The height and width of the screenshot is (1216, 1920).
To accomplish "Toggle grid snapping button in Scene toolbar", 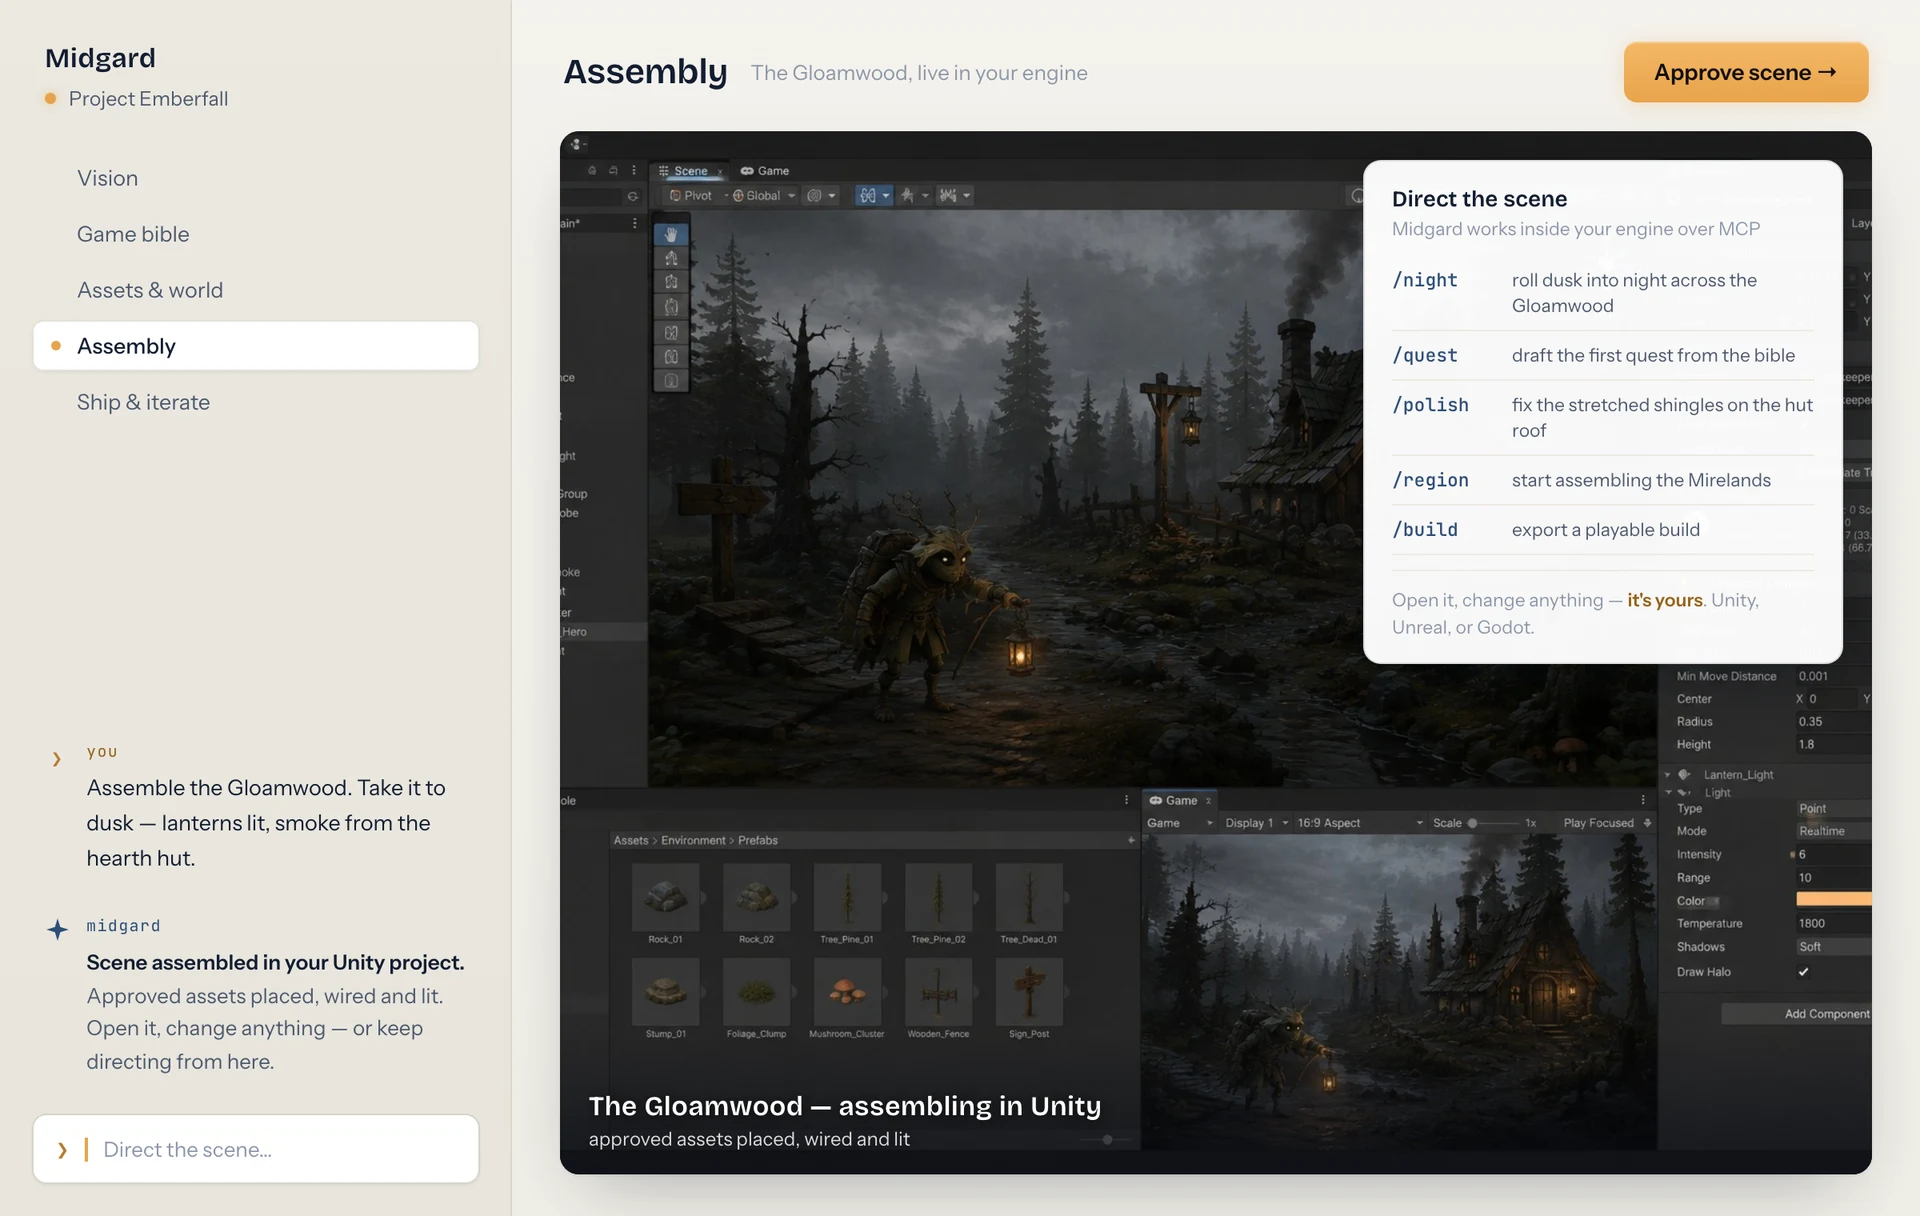I will 867,196.
